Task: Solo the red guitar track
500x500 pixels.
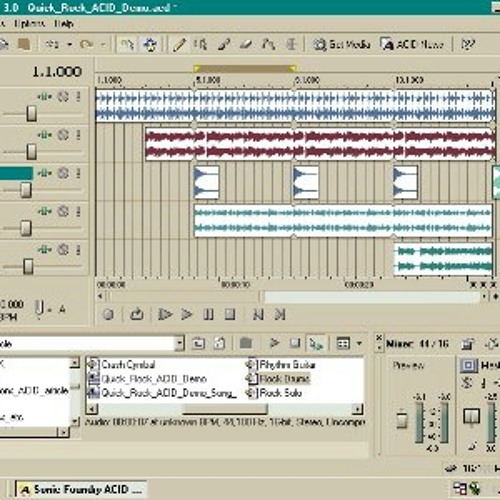Action: click(79, 135)
